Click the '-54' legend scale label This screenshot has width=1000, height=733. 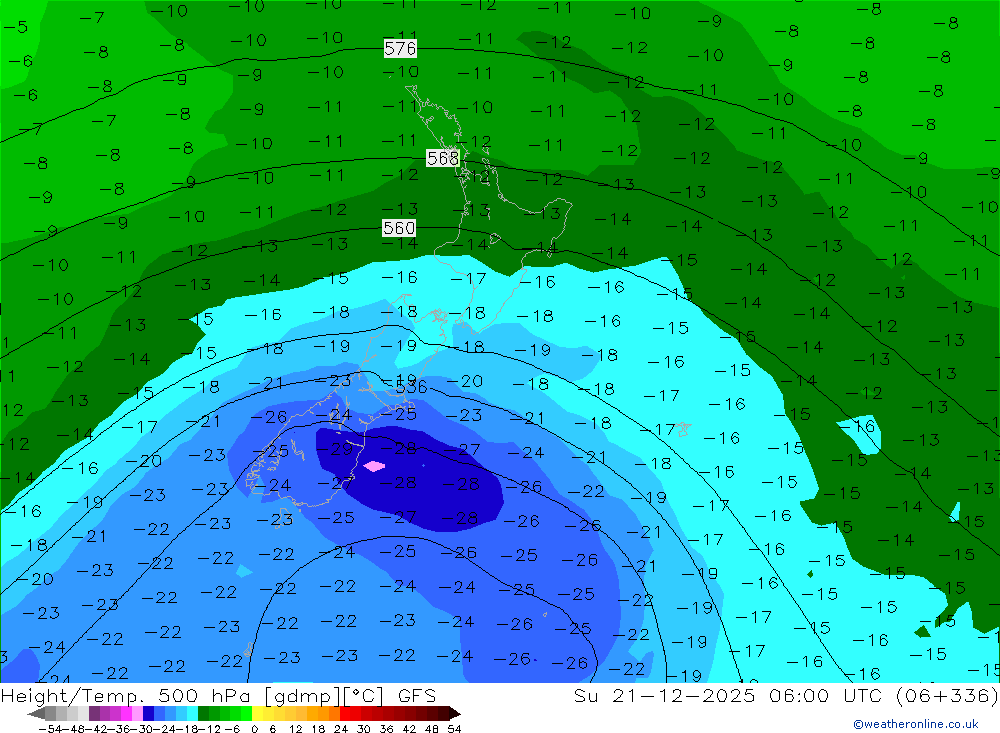click(50, 729)
